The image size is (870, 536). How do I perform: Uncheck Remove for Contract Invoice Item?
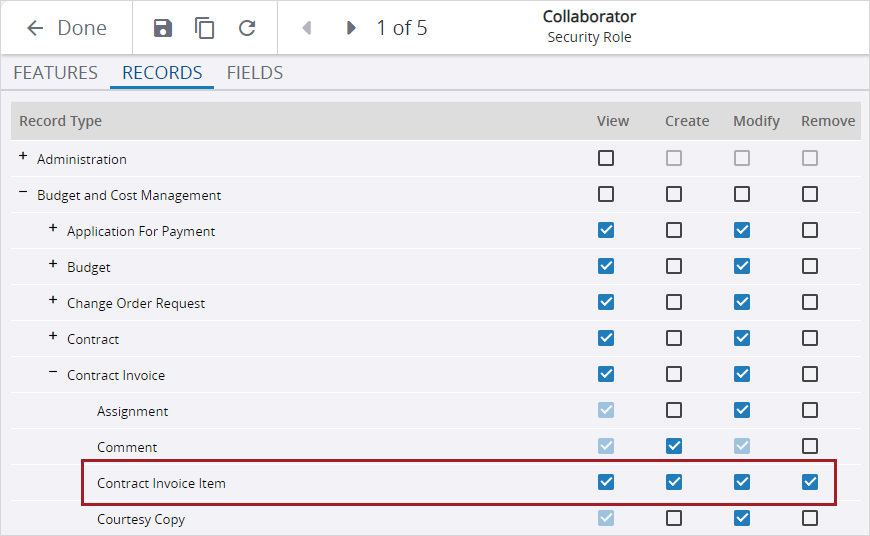tap(810, 482)
